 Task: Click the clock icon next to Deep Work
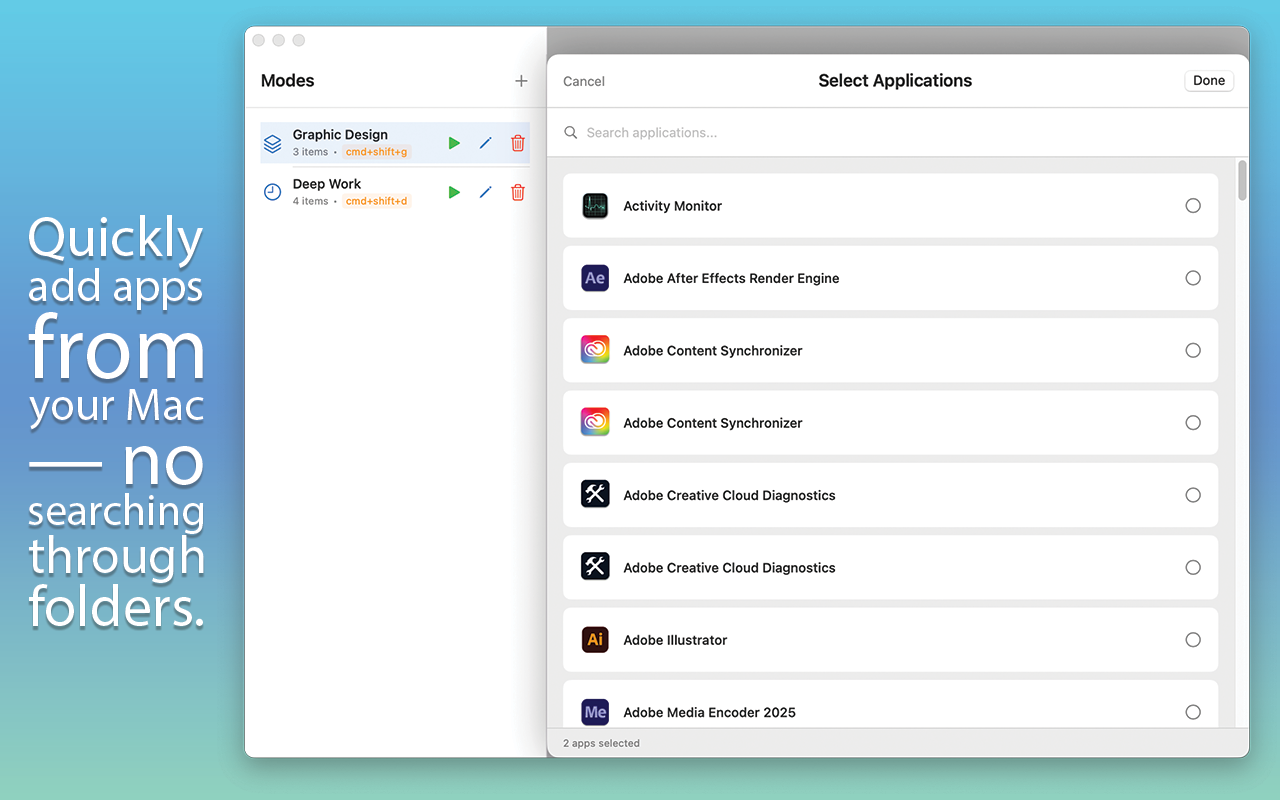click(272, 192)
